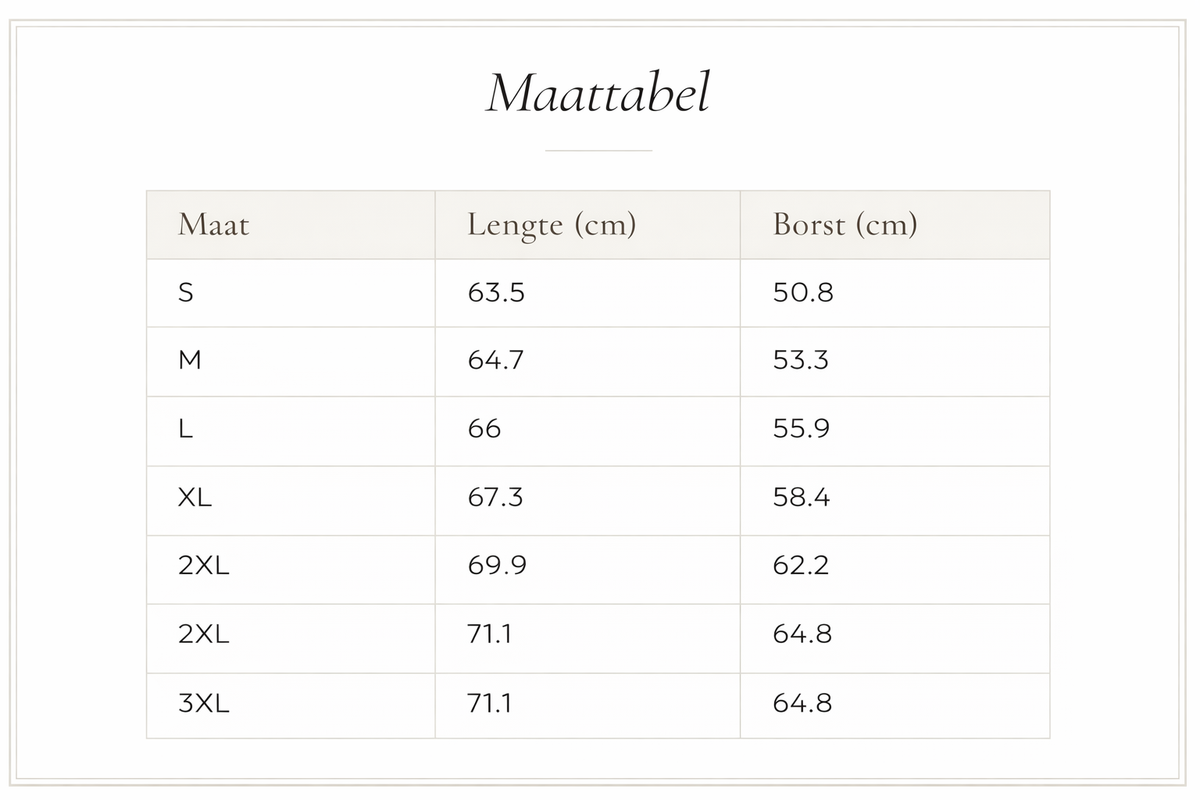Pick the 53.3 chest value
The width and height of the screenshot is (1200, 800).
[x=801, y=361]
